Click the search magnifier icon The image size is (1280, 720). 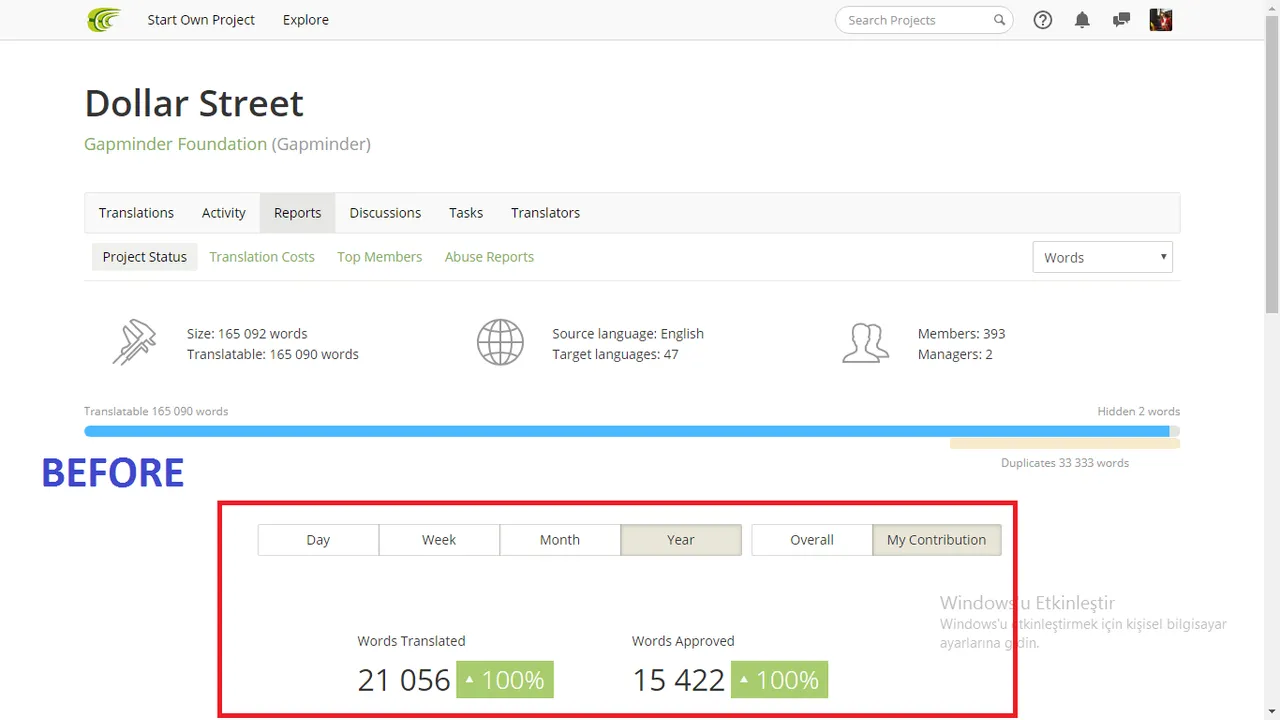(x=999, y=20)
